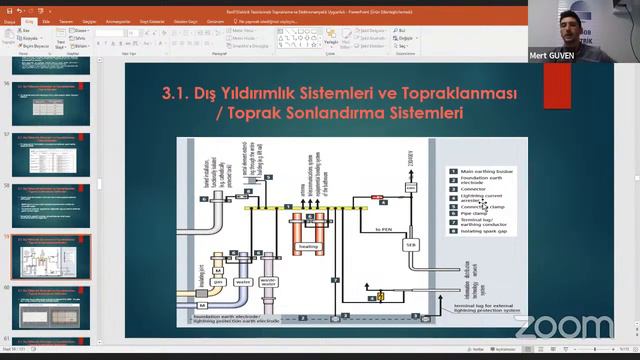Screen dimensions: 640x360
Task: Open the Dosya tab
Action: click(x=9, y=22)
